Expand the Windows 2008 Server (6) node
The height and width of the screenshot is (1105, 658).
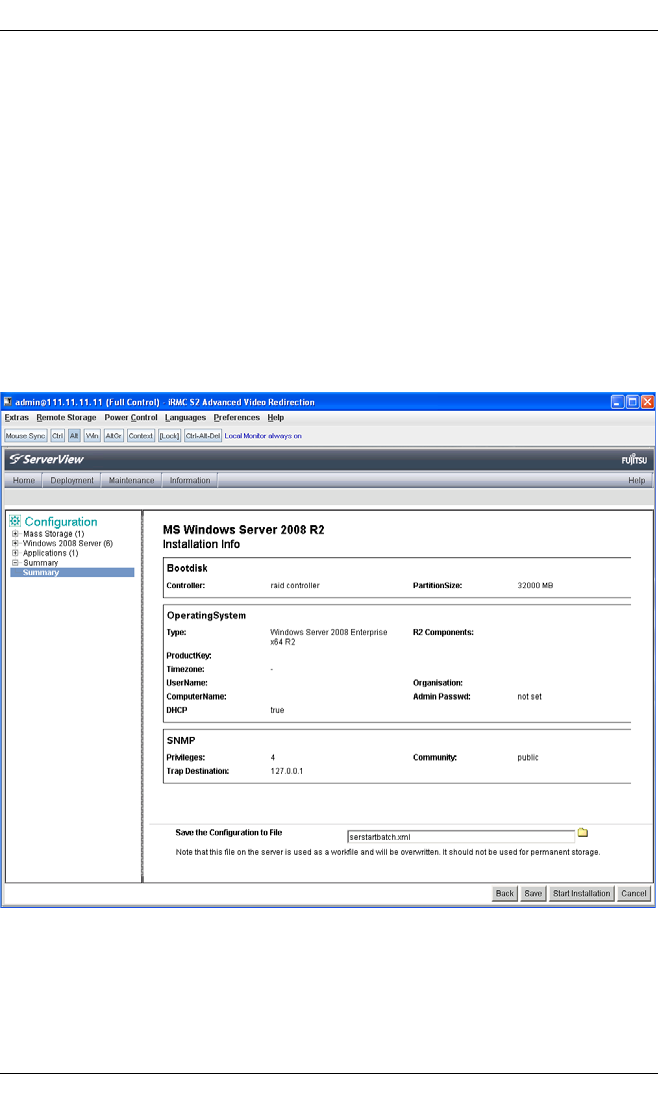tap(15, 543)
